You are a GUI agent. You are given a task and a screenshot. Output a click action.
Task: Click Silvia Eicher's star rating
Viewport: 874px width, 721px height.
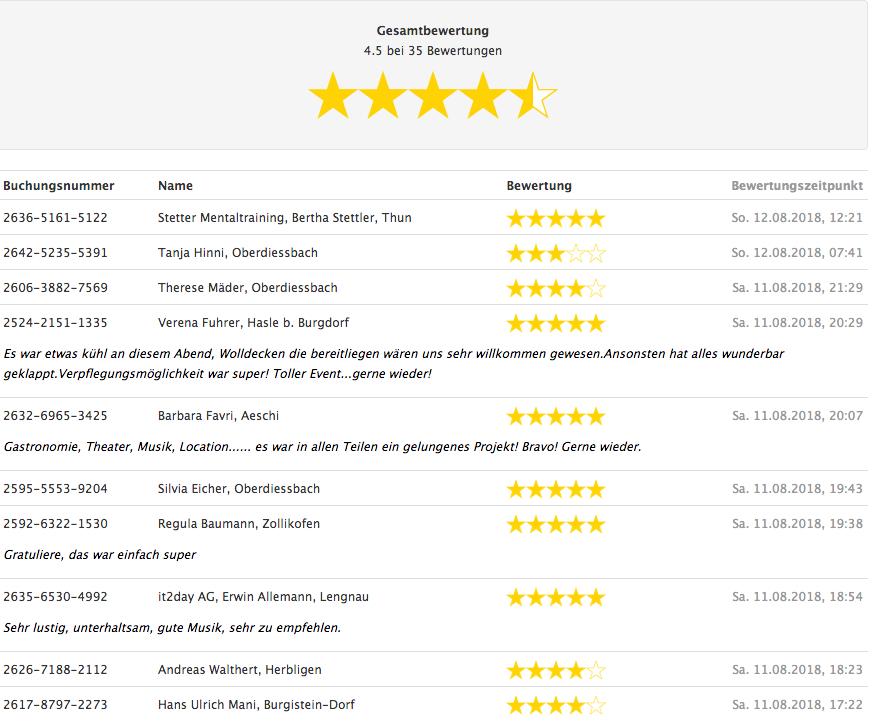click(556, 489)
